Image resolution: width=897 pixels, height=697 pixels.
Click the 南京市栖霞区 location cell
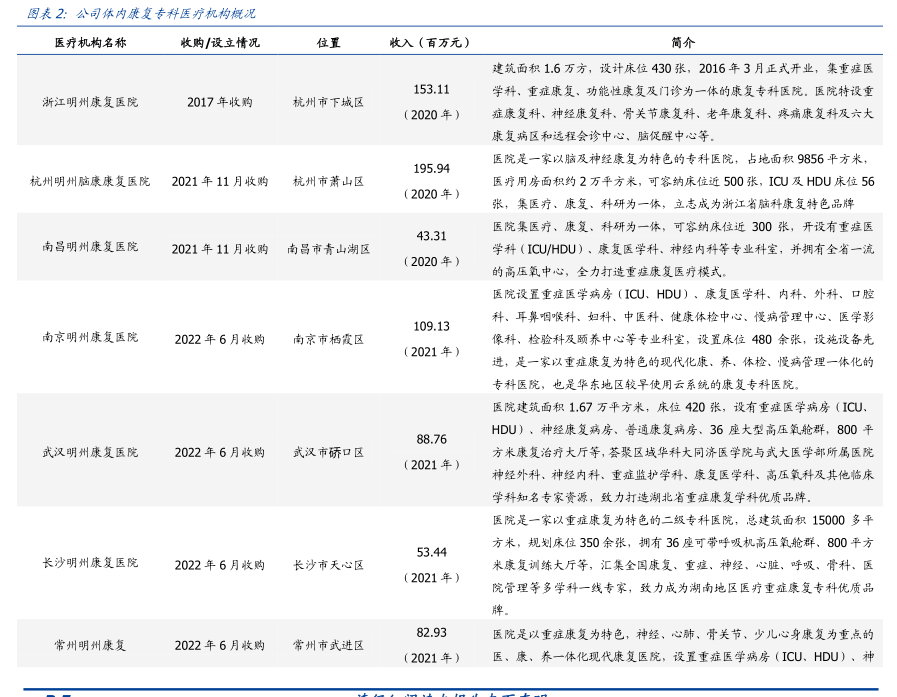point(328,339)
